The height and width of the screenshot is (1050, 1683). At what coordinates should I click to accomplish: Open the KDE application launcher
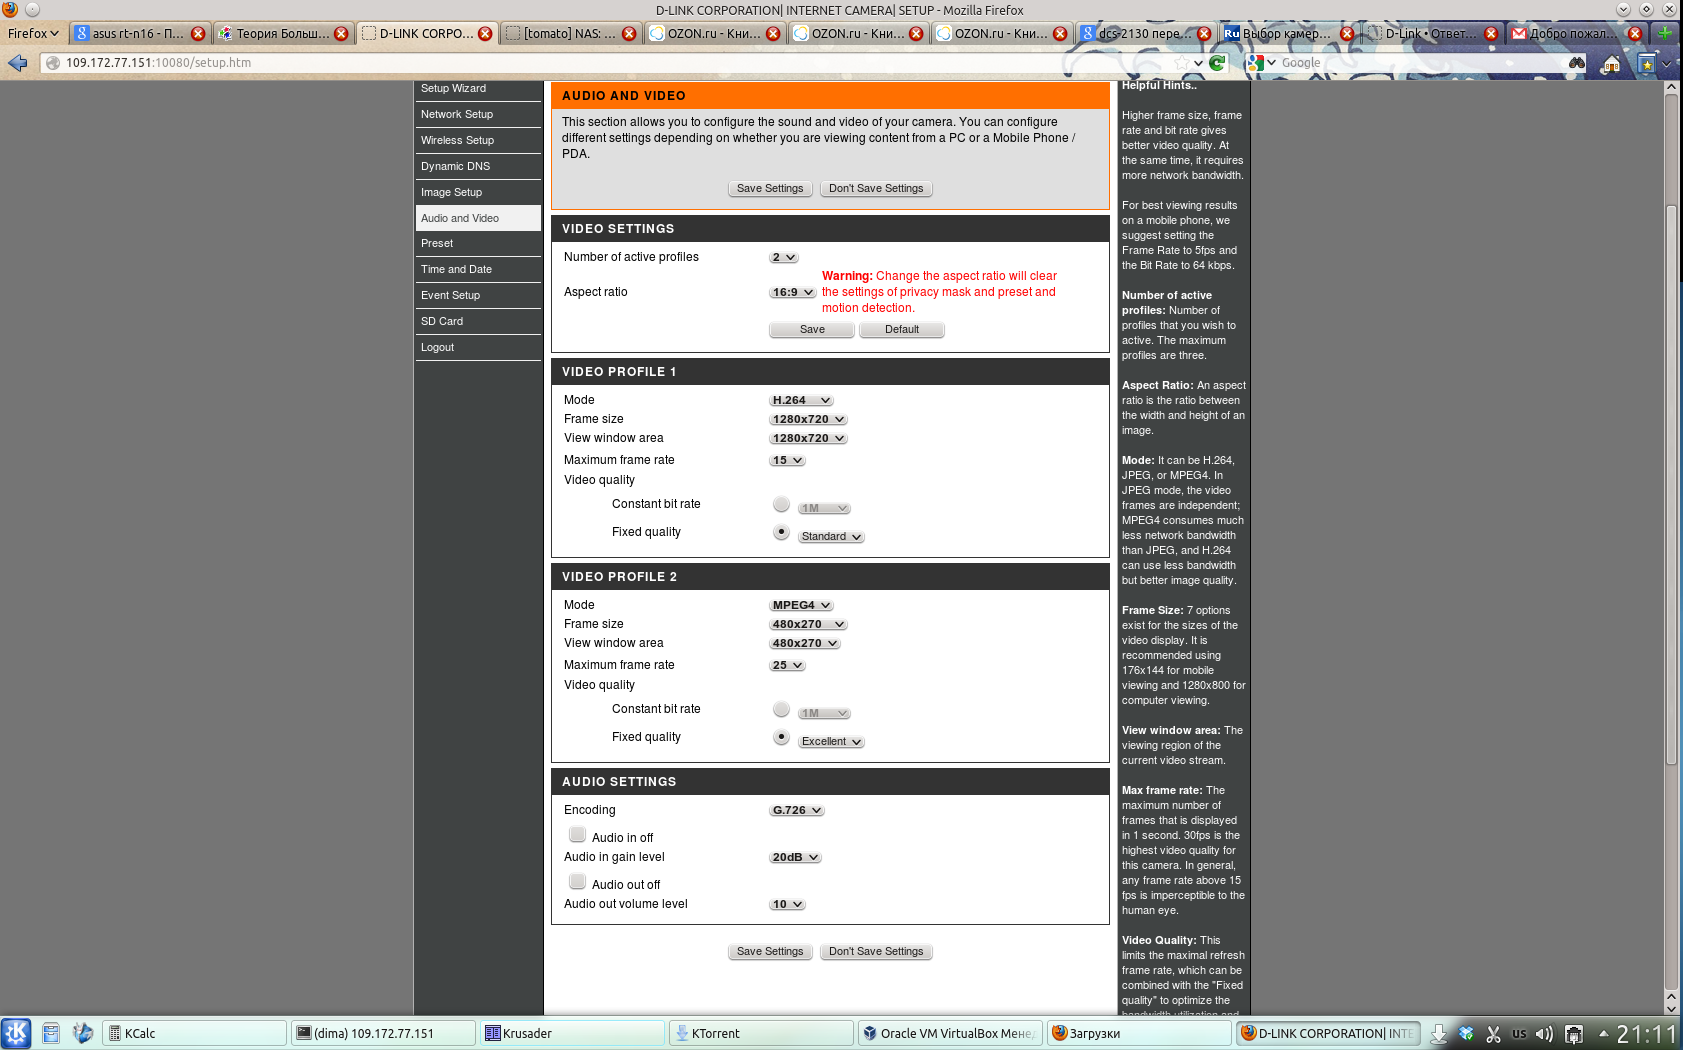(16, 1033)
